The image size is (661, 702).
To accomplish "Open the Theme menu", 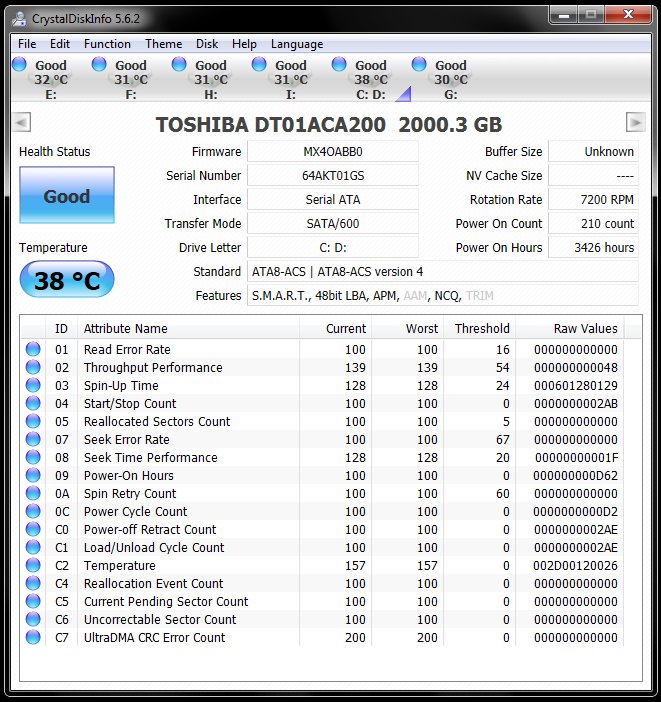I will pos(163,44).
